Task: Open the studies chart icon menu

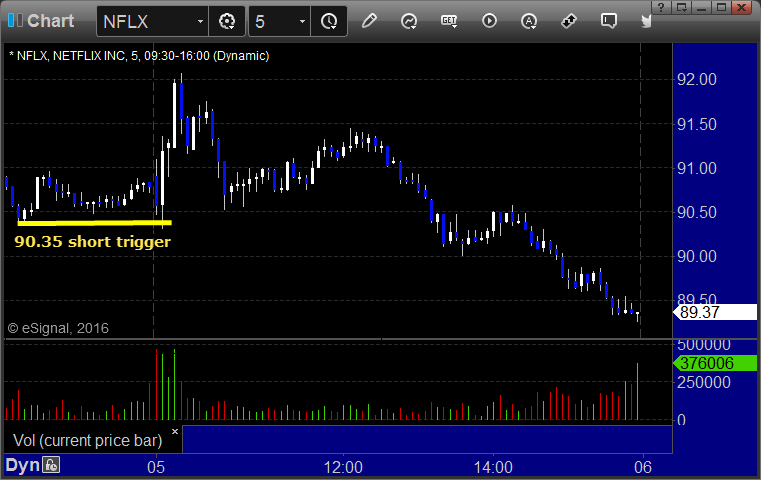Action: pos(409,21)
